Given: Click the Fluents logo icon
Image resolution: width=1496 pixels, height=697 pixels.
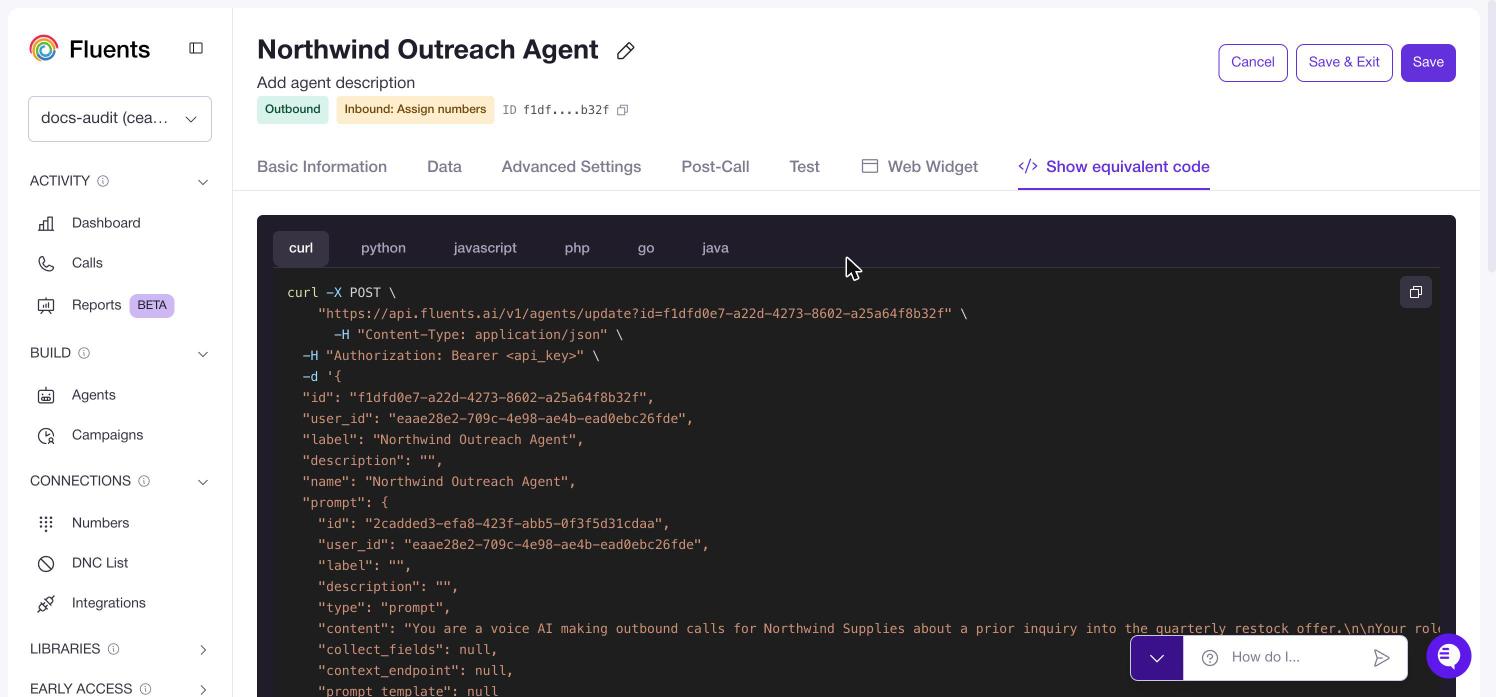Looking at the screenshot, I should tap(44, 48).
